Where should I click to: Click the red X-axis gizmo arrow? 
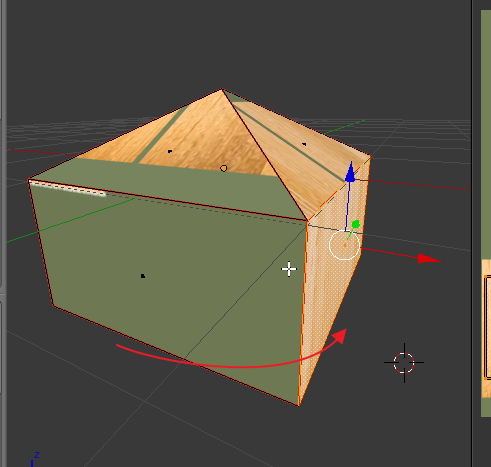coord(429,259)
